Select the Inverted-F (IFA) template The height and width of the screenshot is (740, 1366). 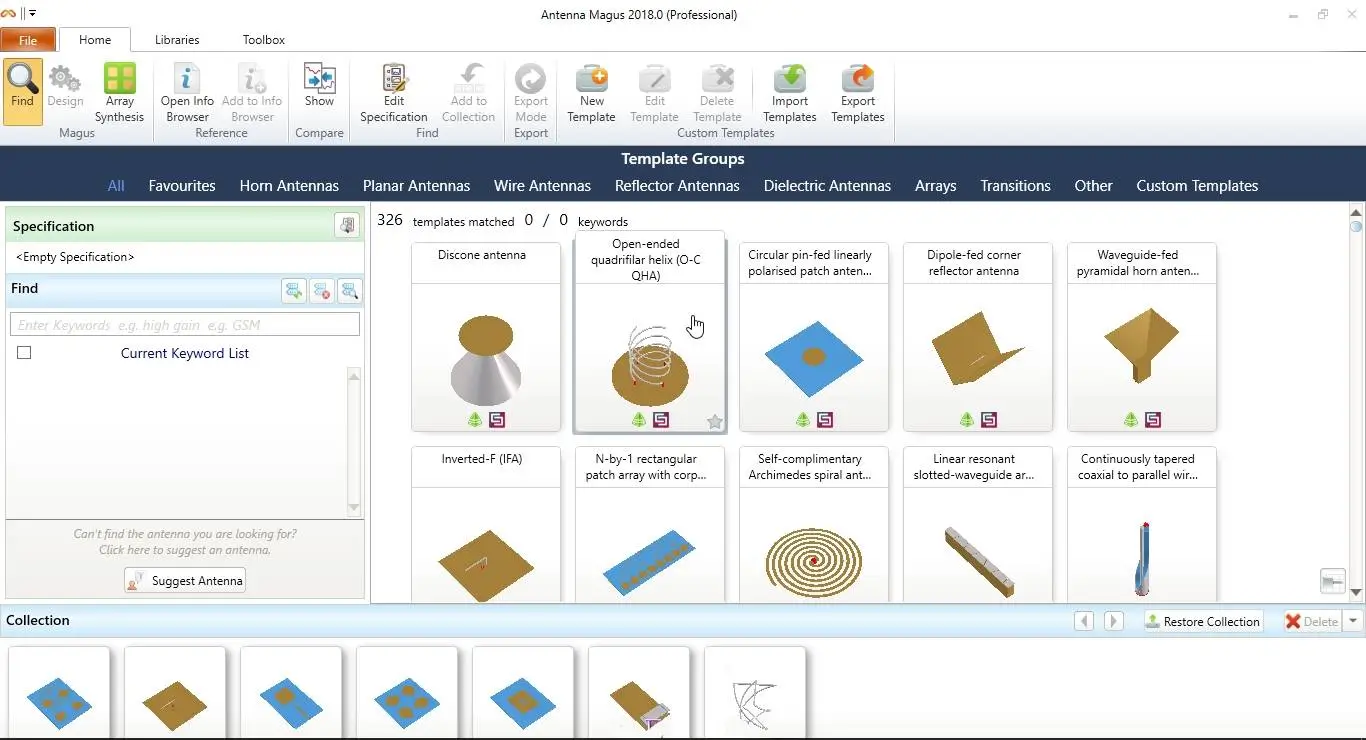(486, 524)
